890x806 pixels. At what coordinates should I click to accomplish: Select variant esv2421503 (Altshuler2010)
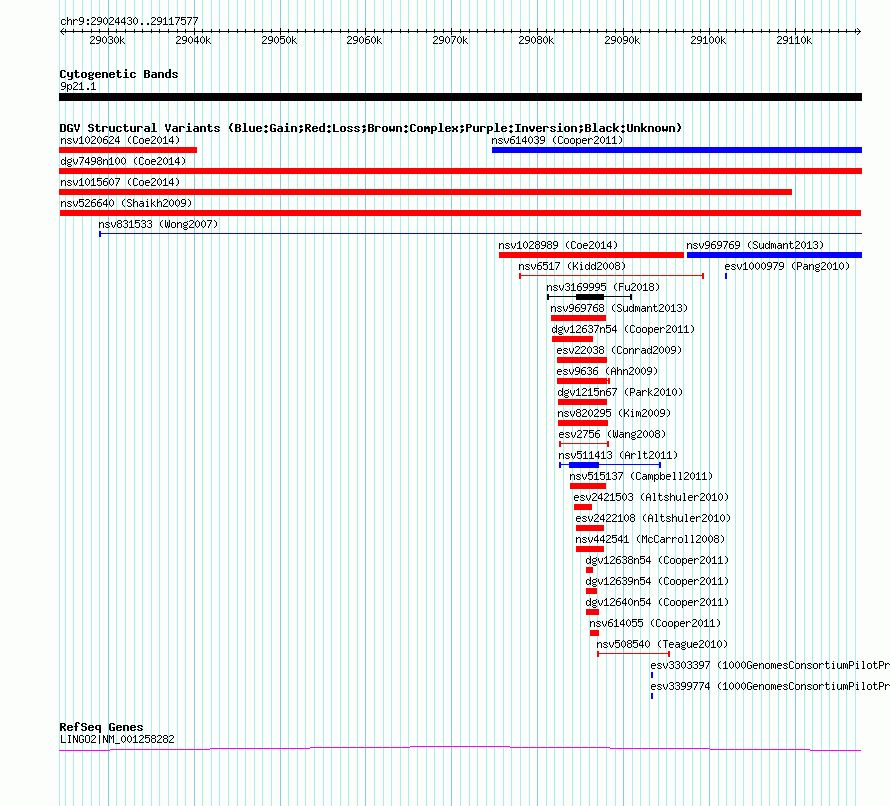(x=651, y=497)
